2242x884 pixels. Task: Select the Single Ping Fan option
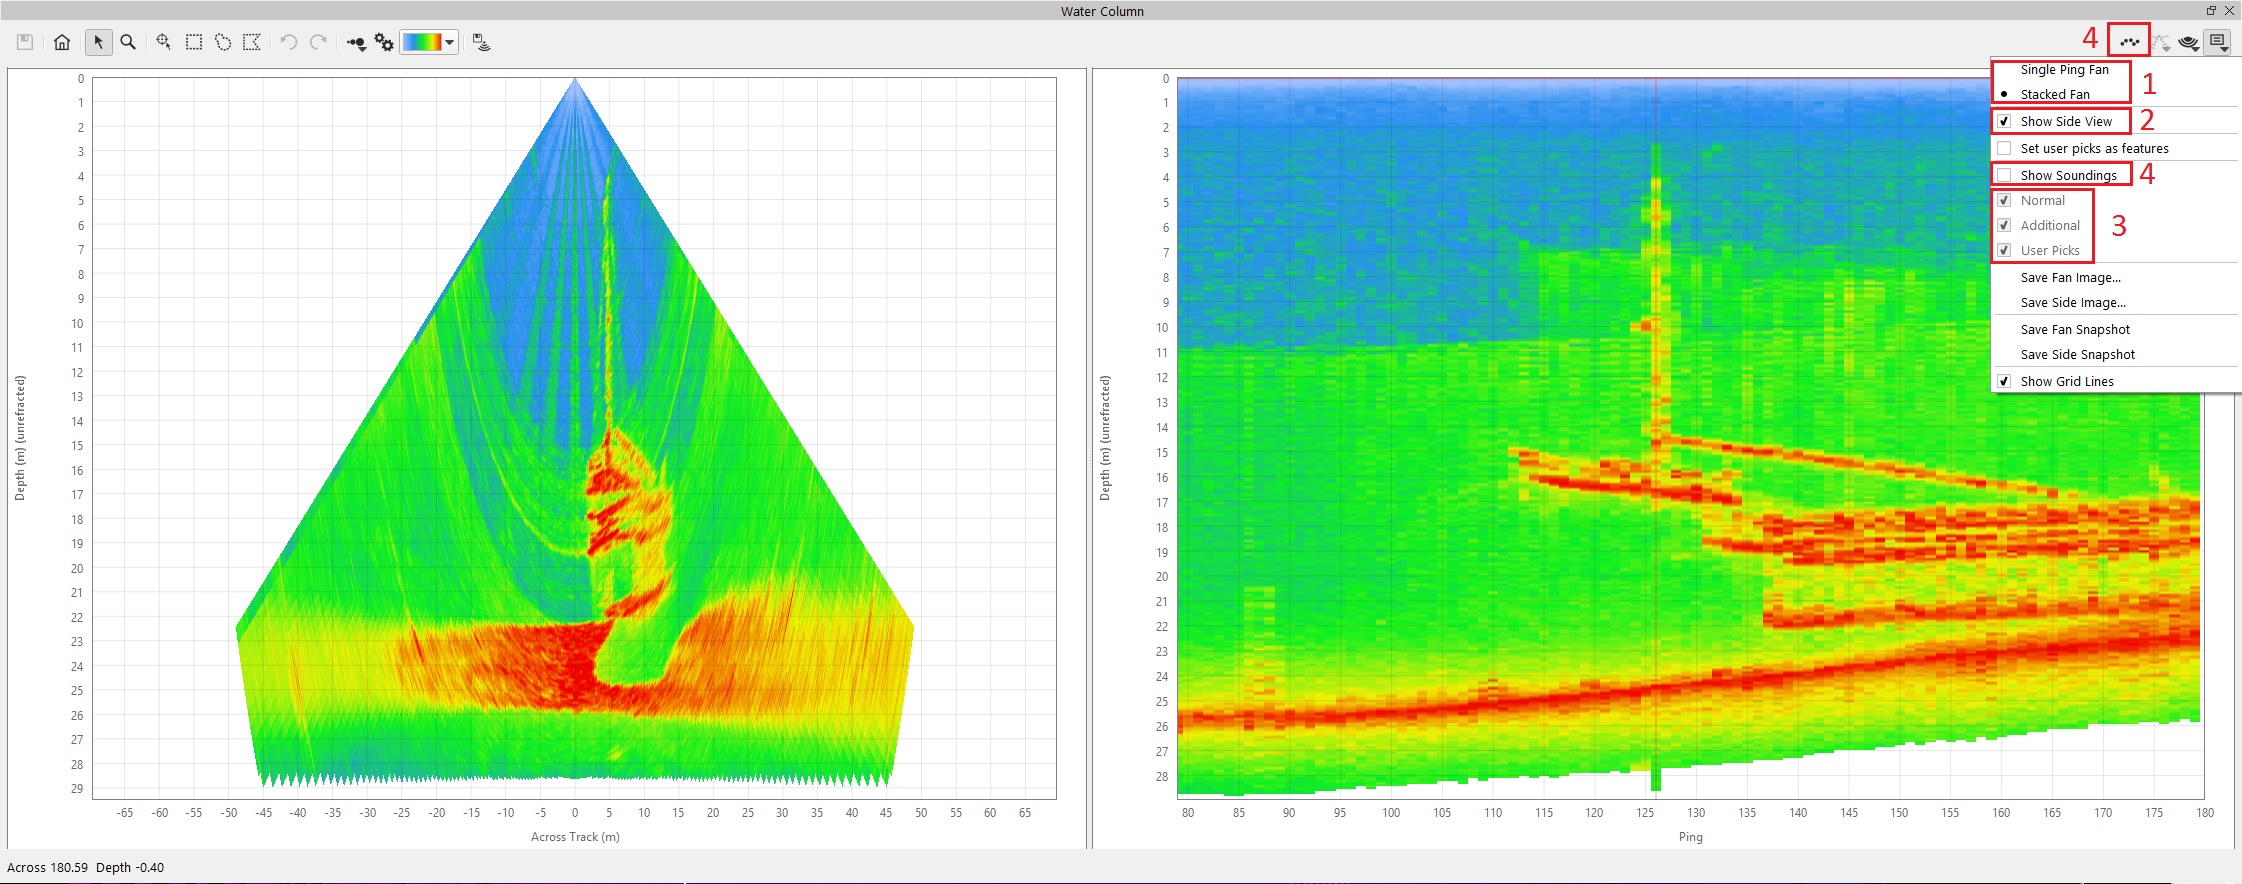tap(2064, 70)
